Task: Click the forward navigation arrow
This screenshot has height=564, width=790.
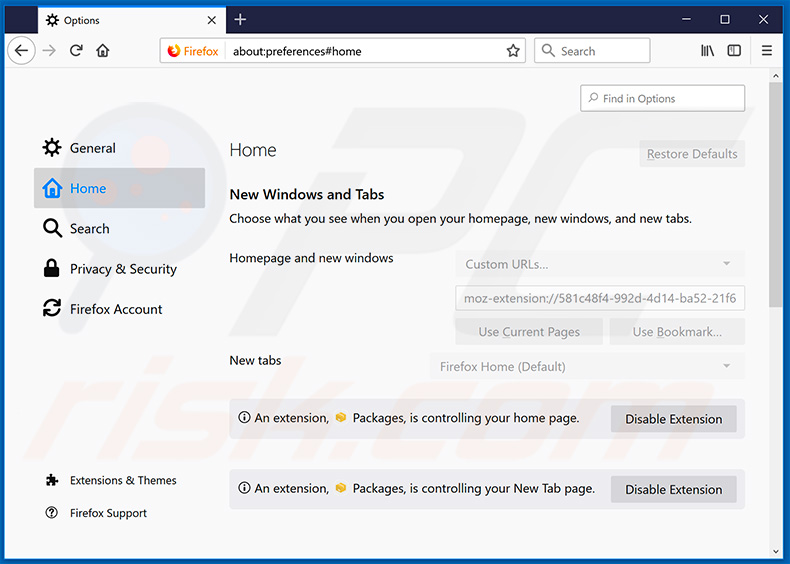Action: click(49, 50)
